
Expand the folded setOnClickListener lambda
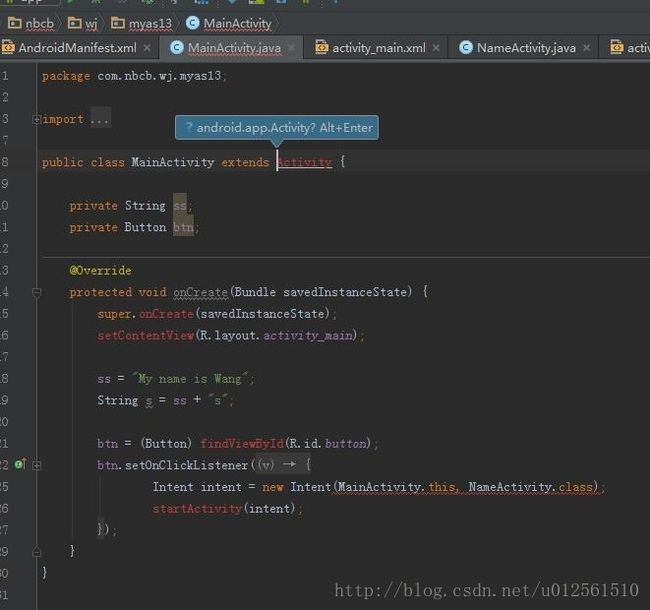tap(36, 465)
